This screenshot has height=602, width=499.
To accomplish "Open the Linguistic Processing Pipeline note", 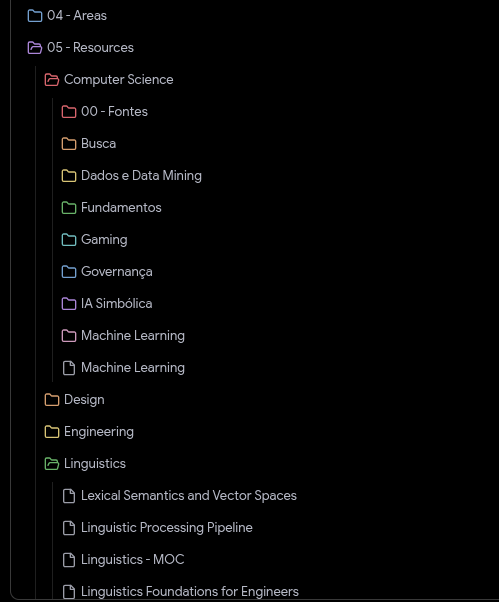I will click(157, 528).
